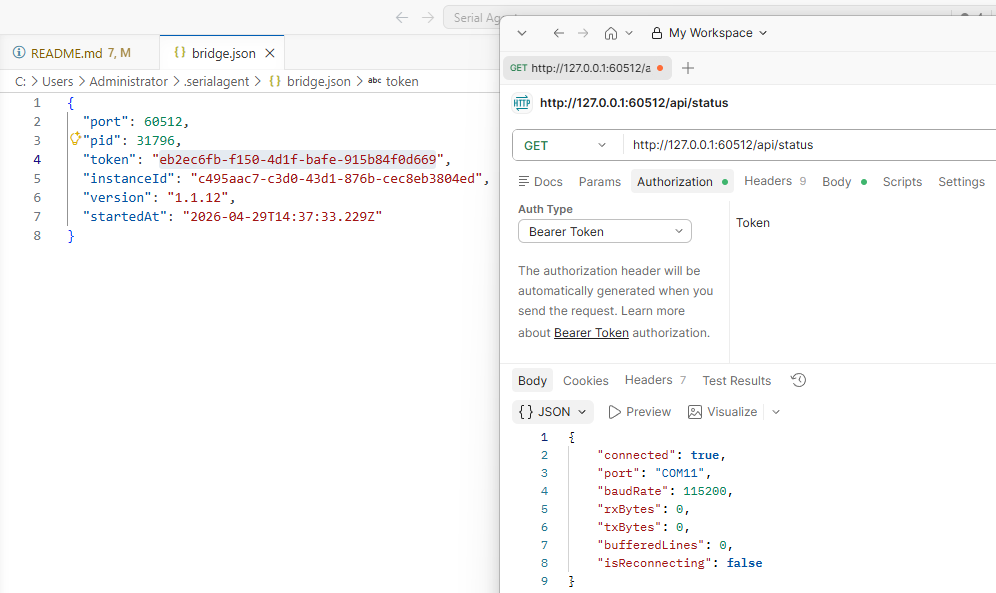Open the Scripts tab
The image size is (996, 593).
(902, 182)
